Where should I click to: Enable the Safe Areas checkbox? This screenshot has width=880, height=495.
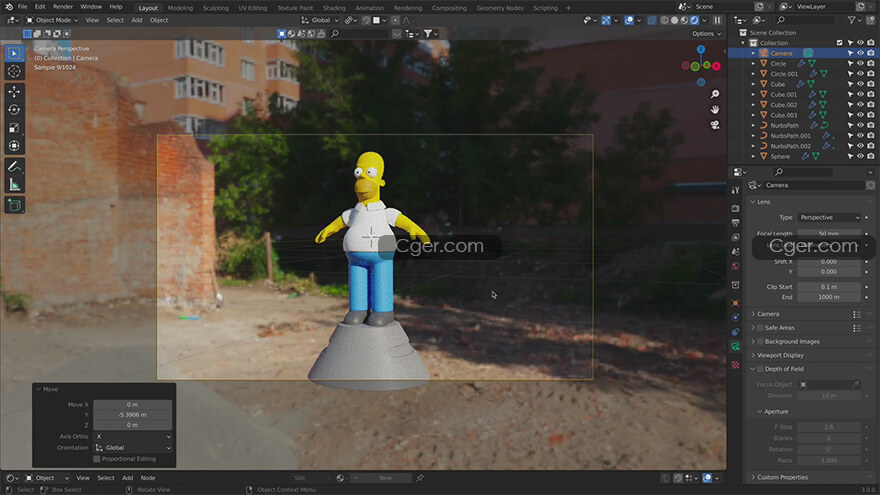pyautogui.click(x=760, y=328)
